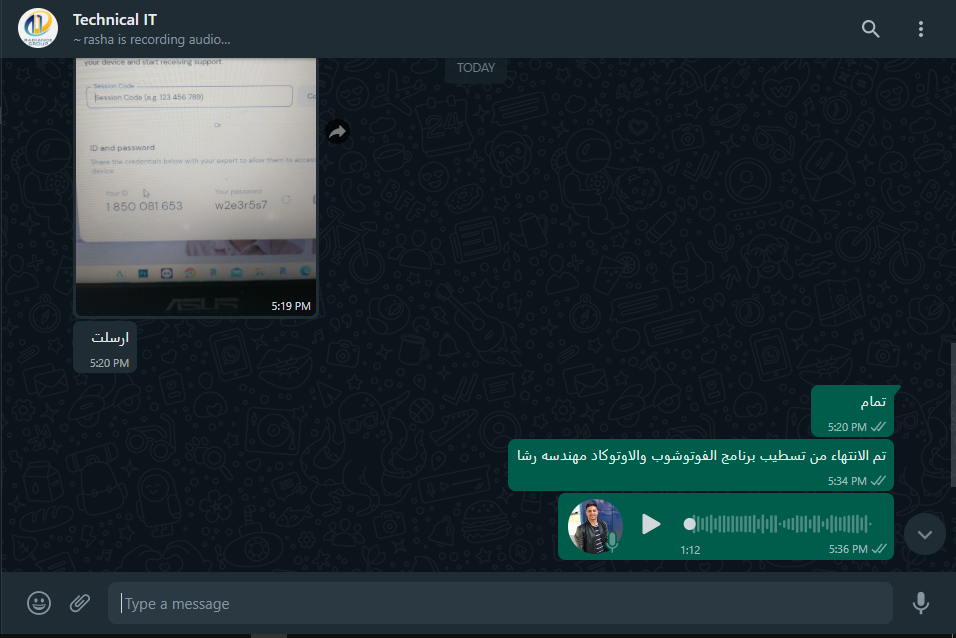Open the three-dot chat menu
Image resolution: width=956 pixels, height=638 pixels.
pos(921,29)
